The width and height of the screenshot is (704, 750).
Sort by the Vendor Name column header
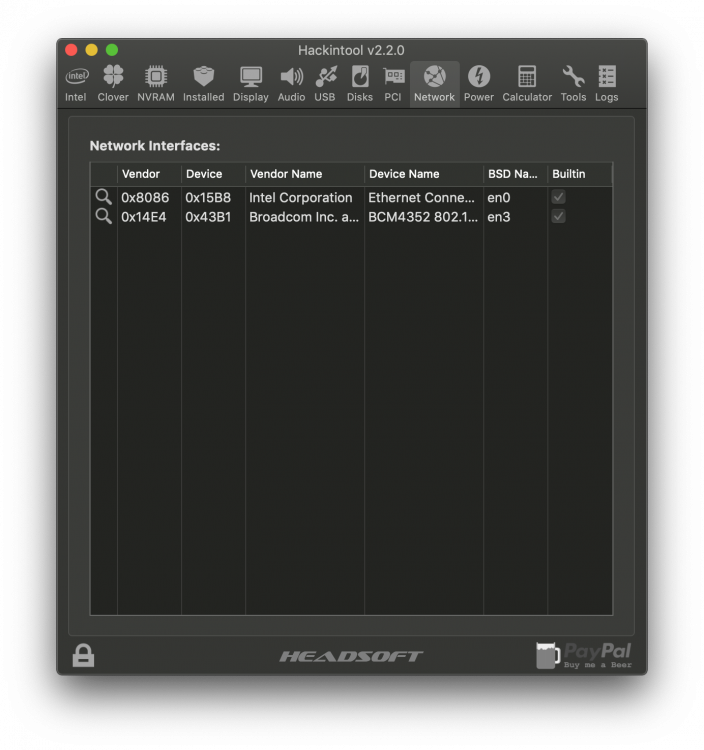[x=305, y=174]
